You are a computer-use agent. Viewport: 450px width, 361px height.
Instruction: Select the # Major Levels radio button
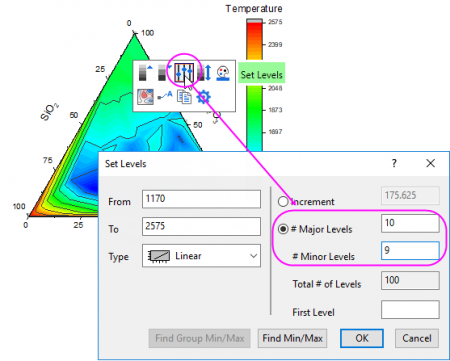pyautogui.click(x=283, y=229)
